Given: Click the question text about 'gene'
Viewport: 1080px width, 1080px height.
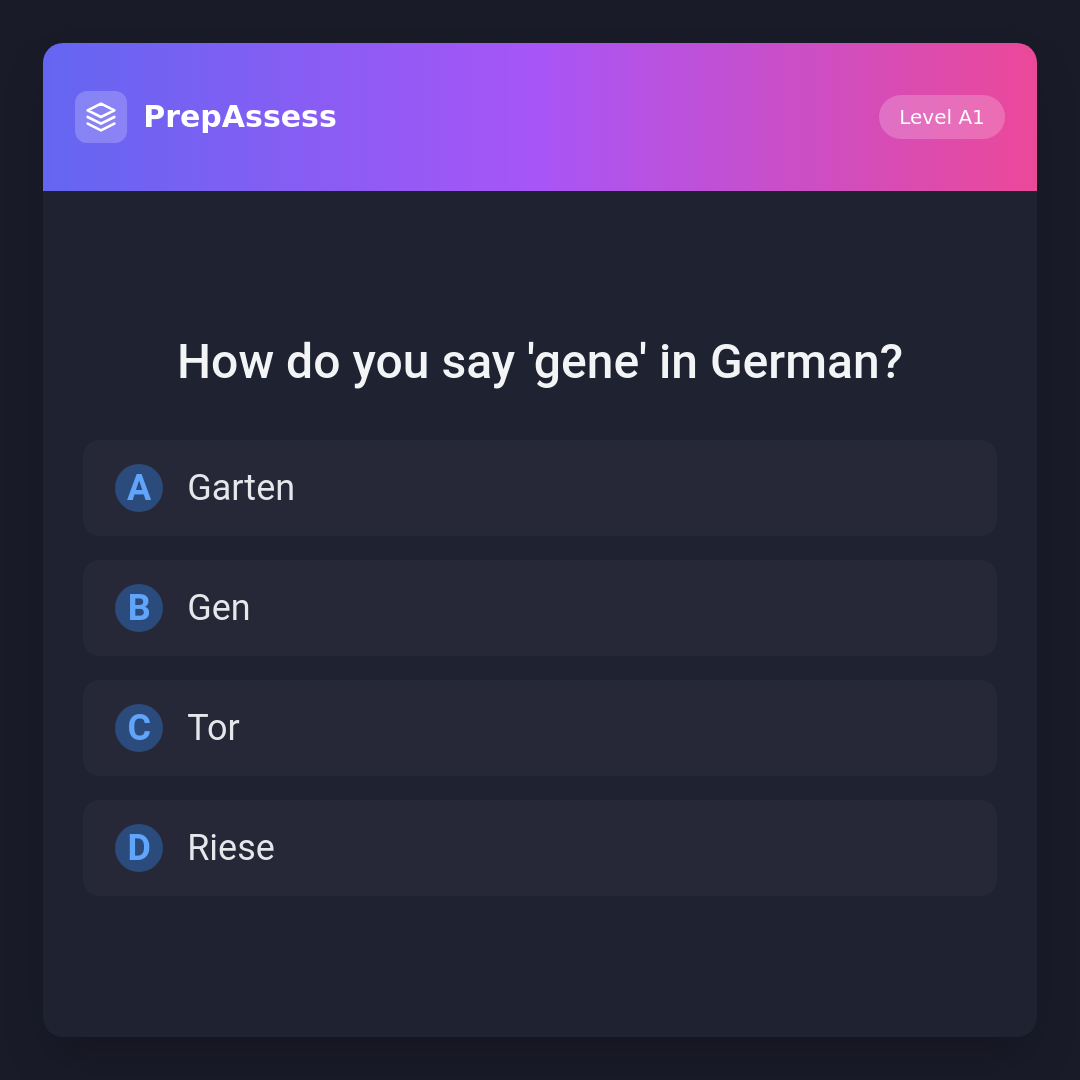Looking at the screenshot, I should click(540, 362).
